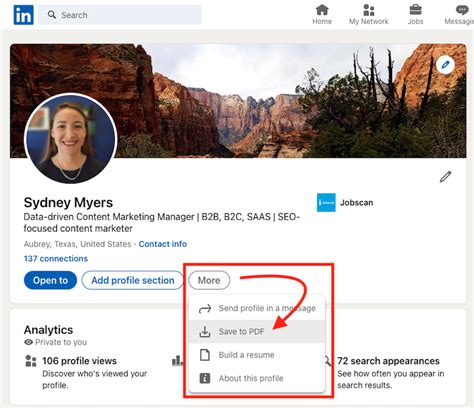Click the Aubrey, Texas location text
This screenshot has height=408, width=474.
click(77, 244)
